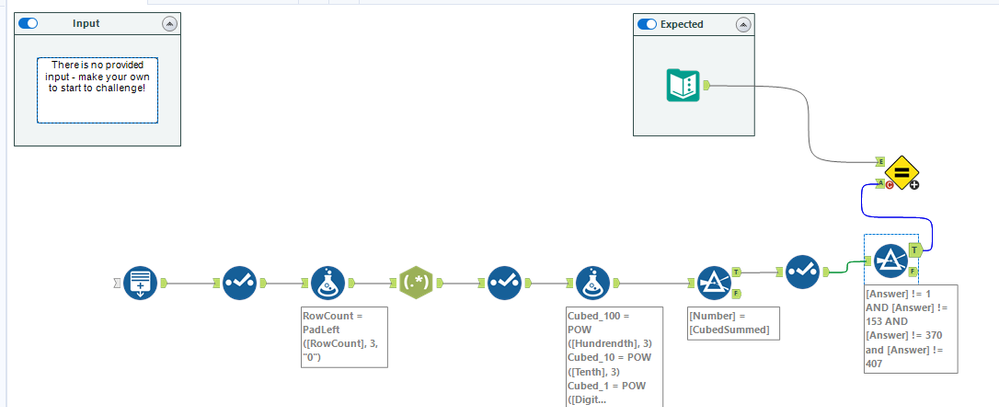Click input anchor of the last Filter tool
The image size is (999, 407).
[870, 261]
